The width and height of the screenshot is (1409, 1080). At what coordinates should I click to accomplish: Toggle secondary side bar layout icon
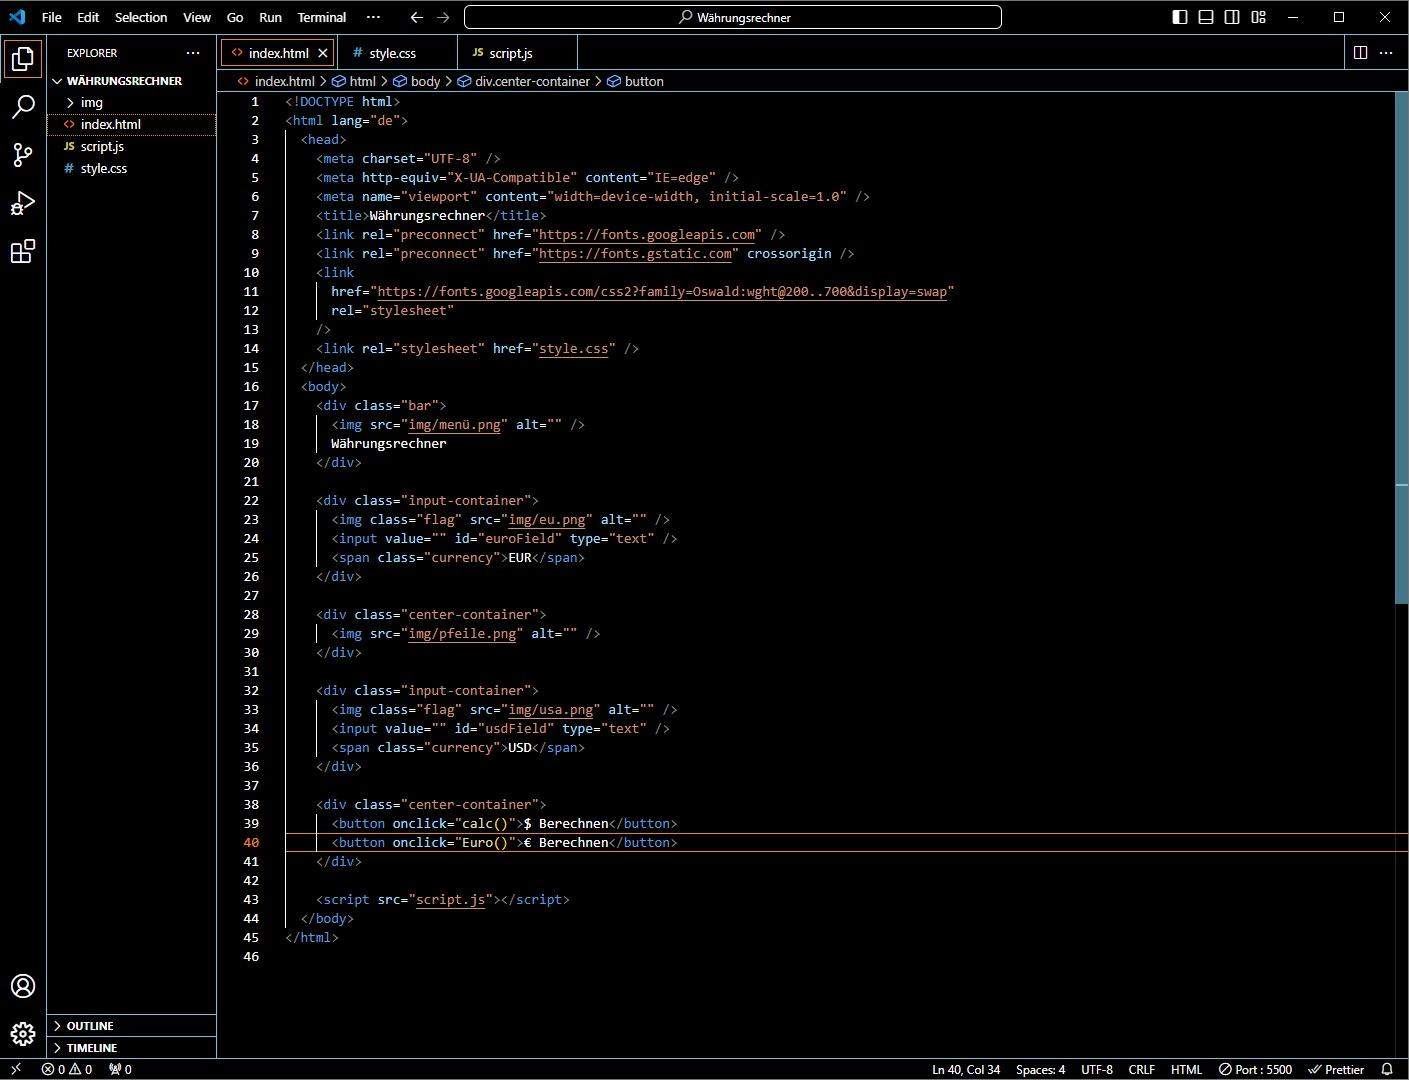coord(1232,17)
